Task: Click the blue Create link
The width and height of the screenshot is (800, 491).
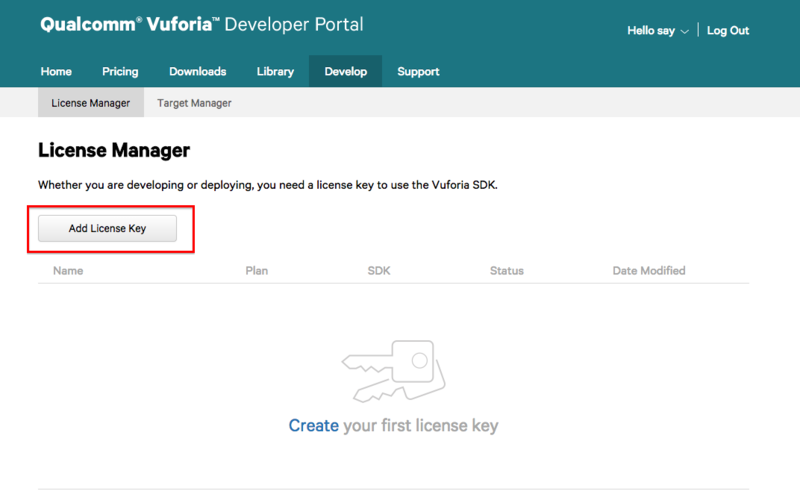Action: pos(313,425)
